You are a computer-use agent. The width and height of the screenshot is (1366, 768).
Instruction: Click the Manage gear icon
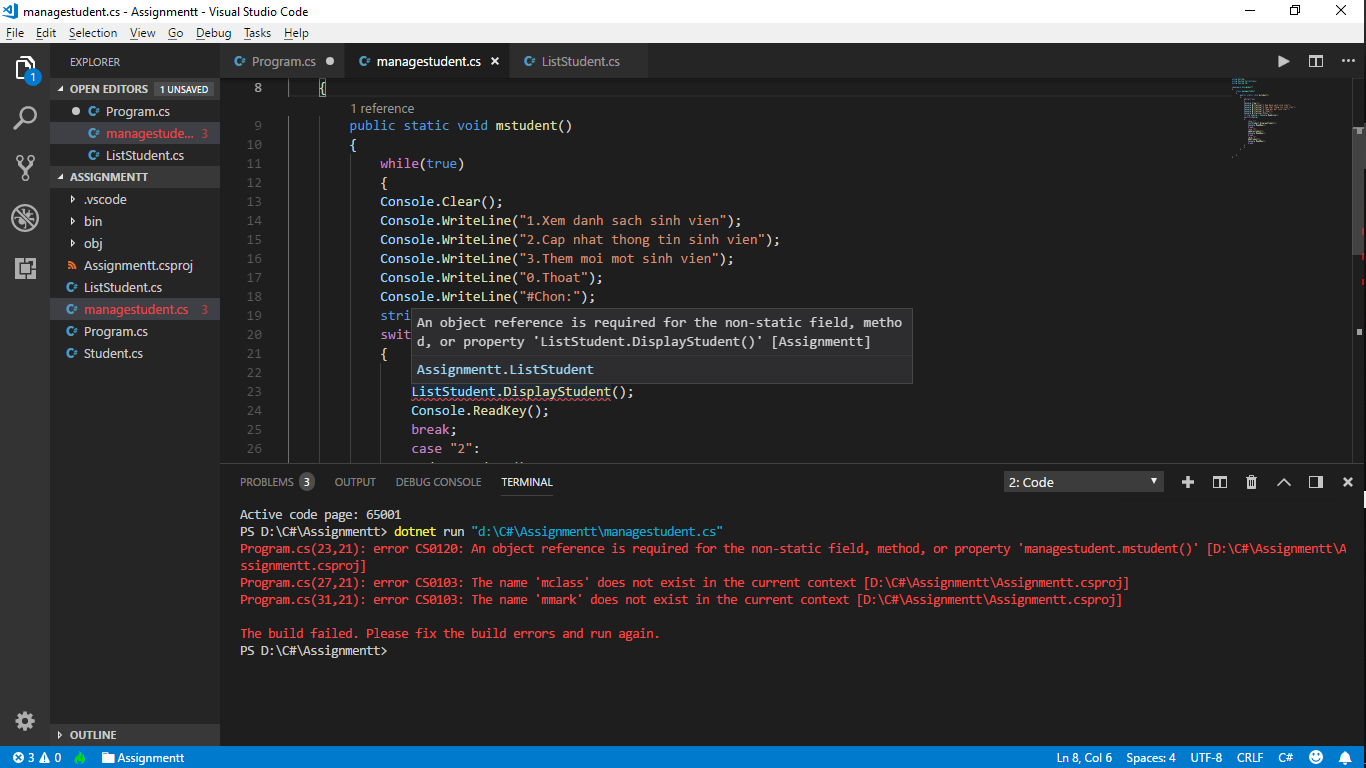click(x=25, y=721)
